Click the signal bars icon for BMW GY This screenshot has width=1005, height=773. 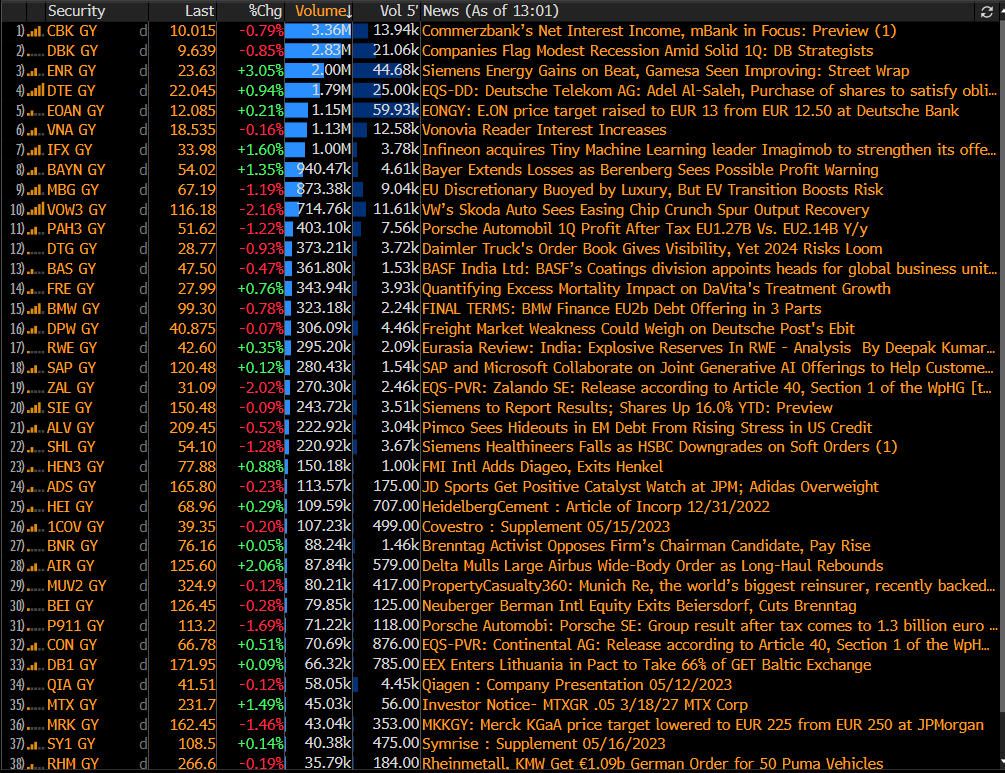(35, 309)
